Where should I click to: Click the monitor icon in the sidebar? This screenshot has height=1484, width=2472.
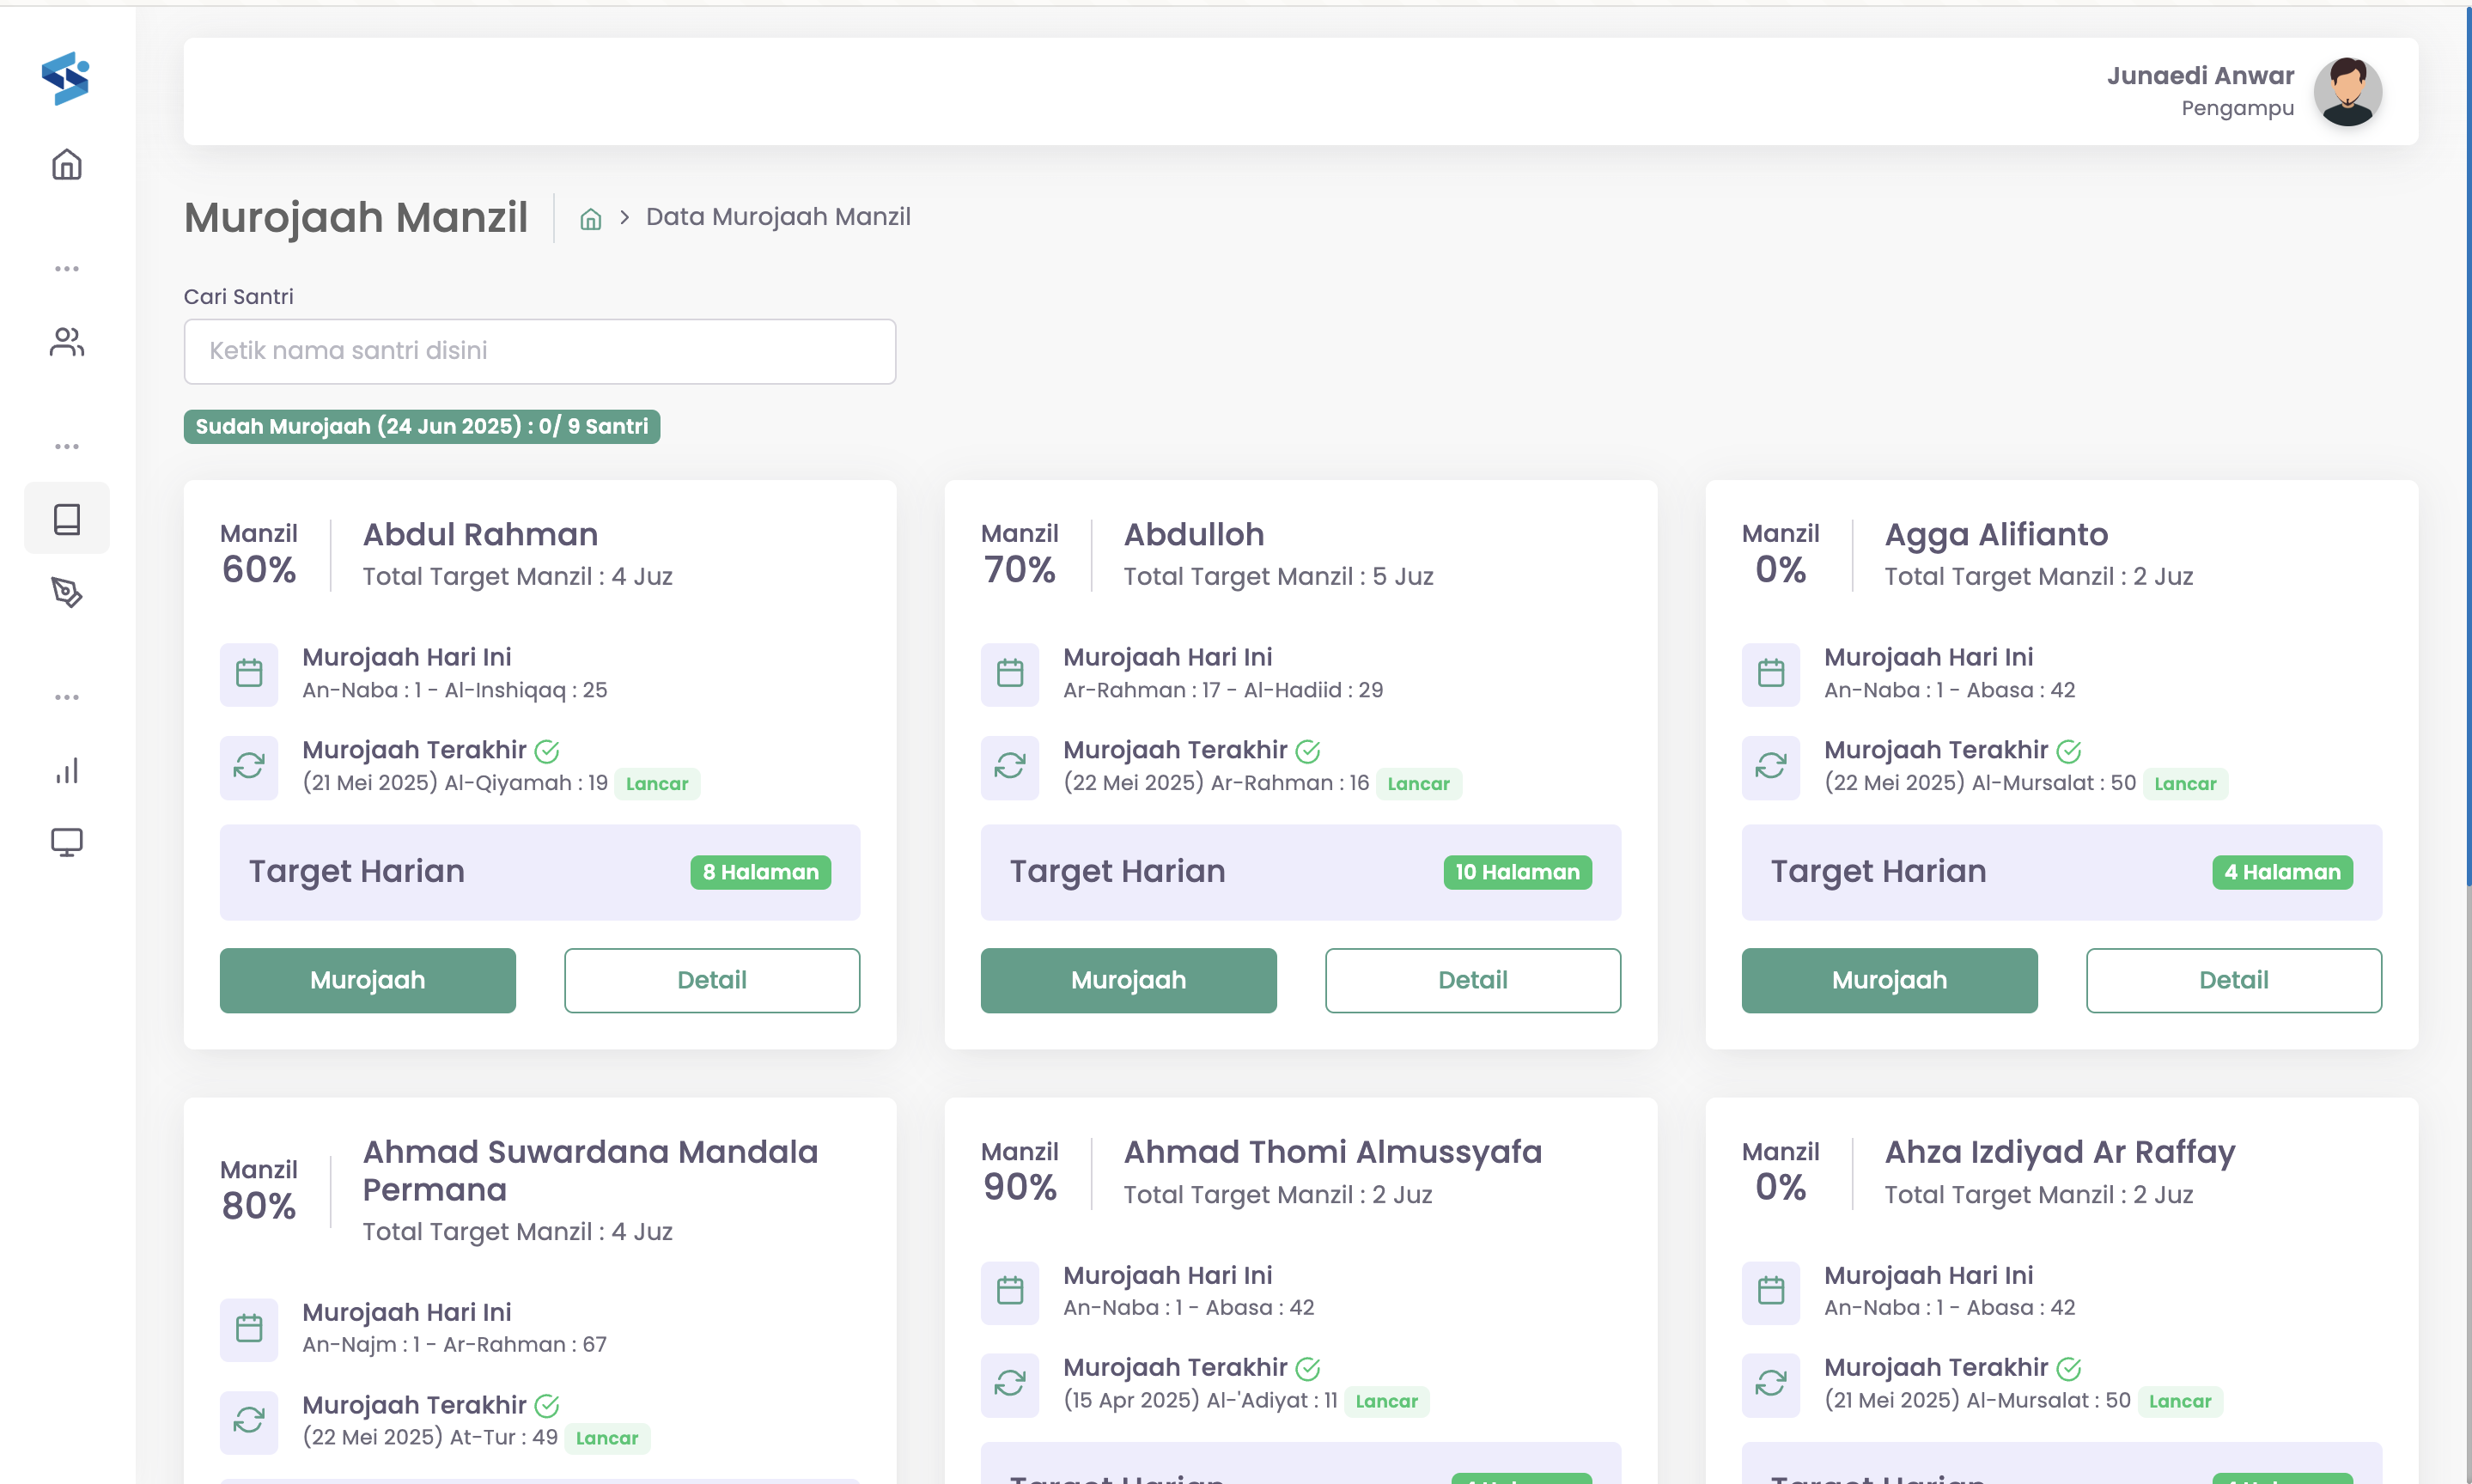[x=66, y=842]
